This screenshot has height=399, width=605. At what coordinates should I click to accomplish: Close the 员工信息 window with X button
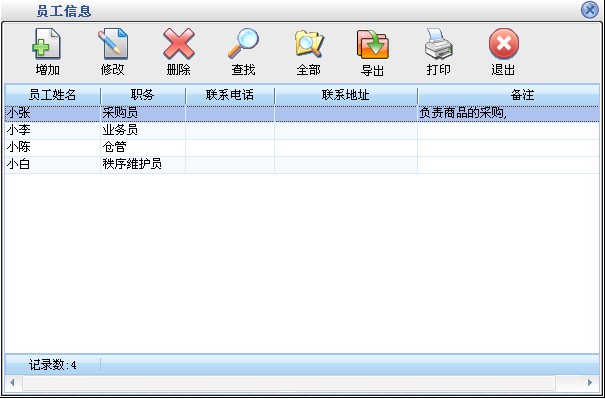[x=590, y=10]
